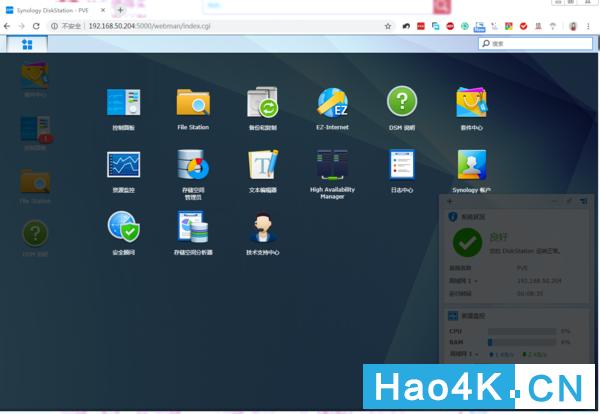The width and height of the screenshot is (600, 414).
Task: Reload the page in the browser
Action: [36, 26]
